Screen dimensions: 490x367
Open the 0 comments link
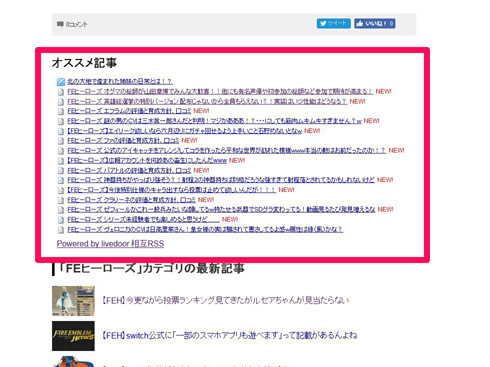[x=76, y=24]
